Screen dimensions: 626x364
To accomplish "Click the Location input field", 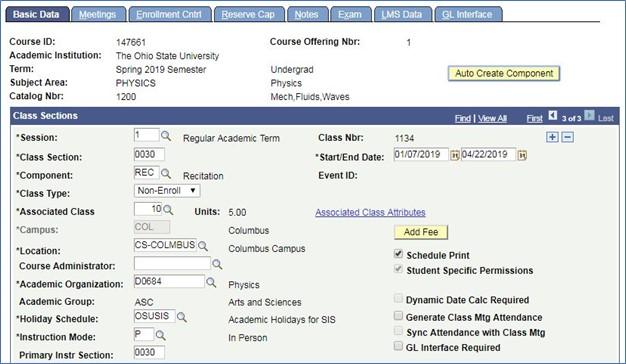I will [165, 245].
